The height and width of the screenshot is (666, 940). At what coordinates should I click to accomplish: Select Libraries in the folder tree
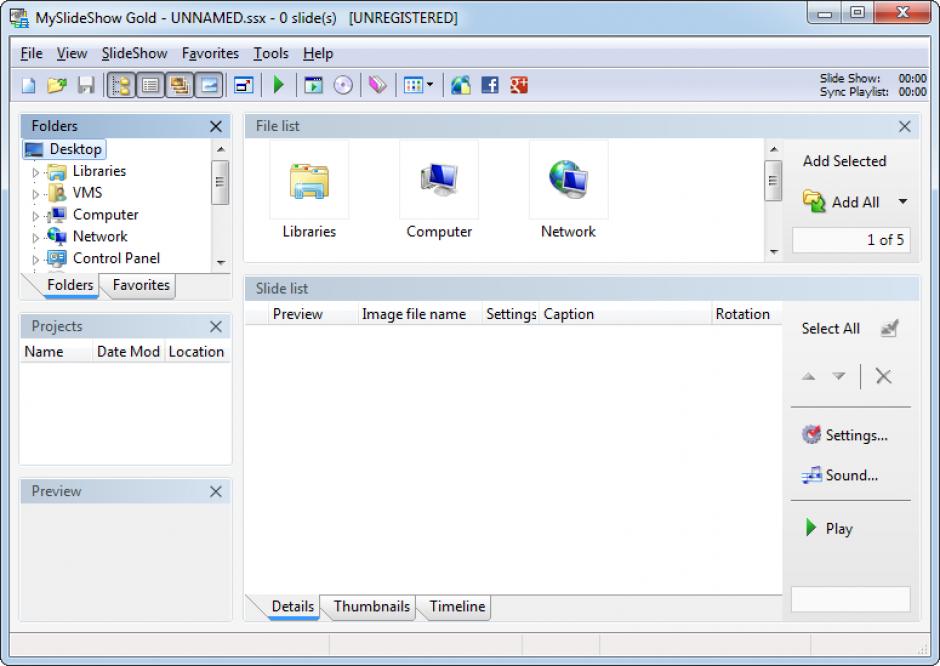pyautogui.click(x=99, y=171)
